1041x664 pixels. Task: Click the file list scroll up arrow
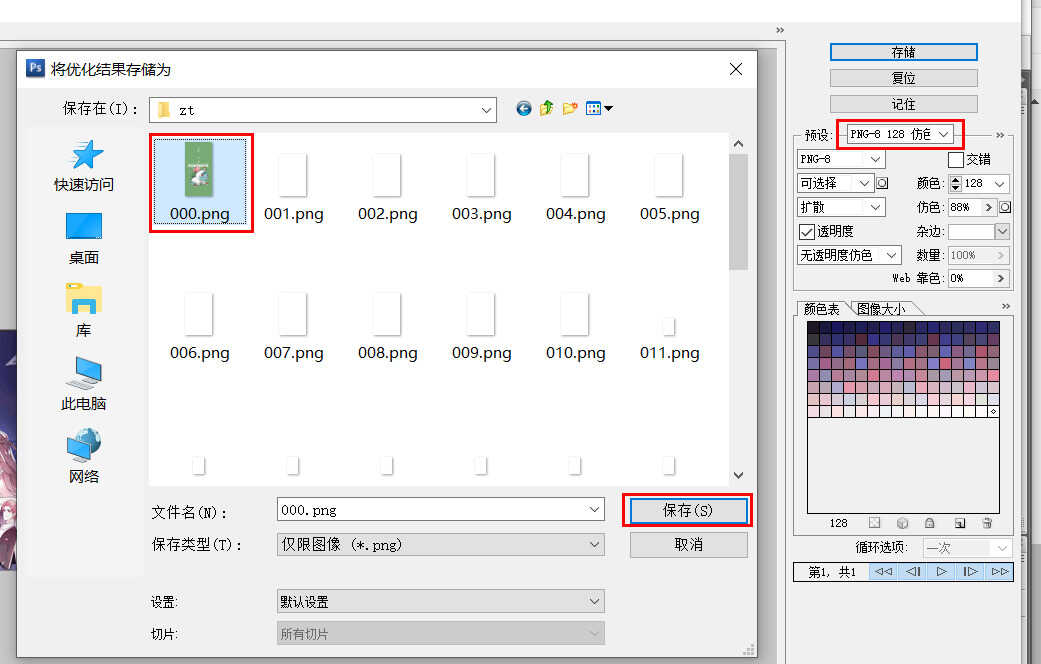click(738, 144)
